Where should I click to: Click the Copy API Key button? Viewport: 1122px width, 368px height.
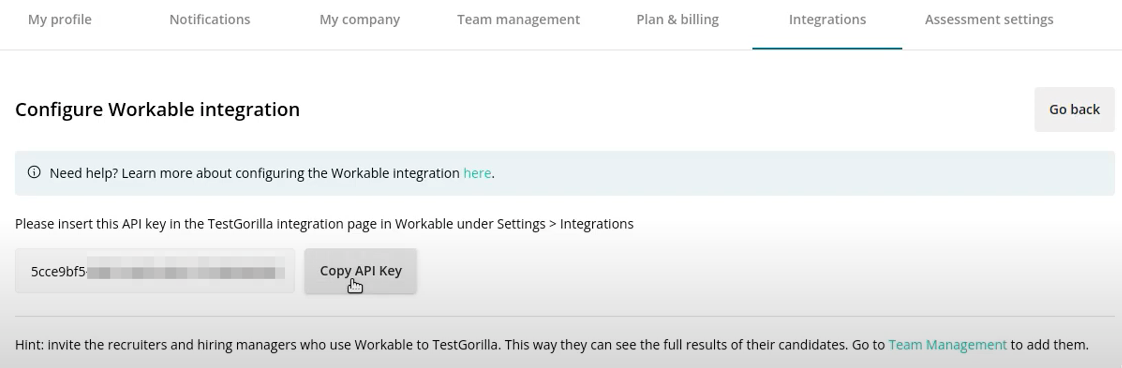tap(361, 271)
